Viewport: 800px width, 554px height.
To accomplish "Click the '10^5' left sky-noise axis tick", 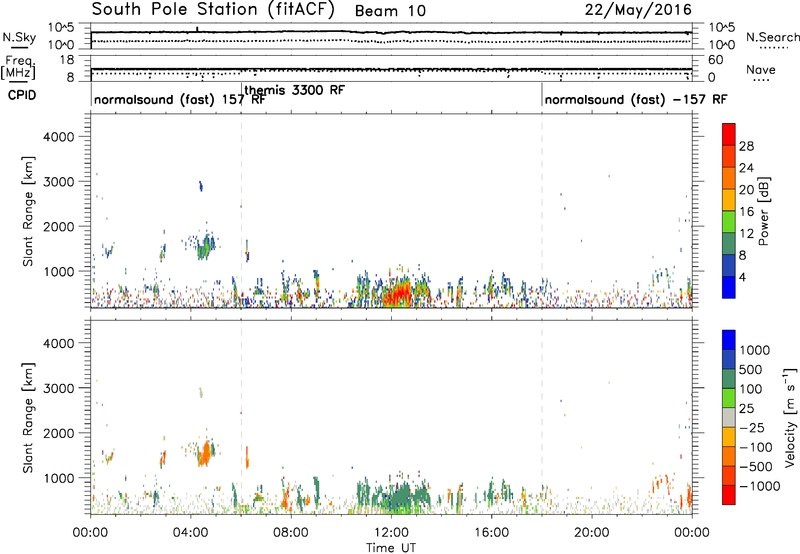I will 61,28.
